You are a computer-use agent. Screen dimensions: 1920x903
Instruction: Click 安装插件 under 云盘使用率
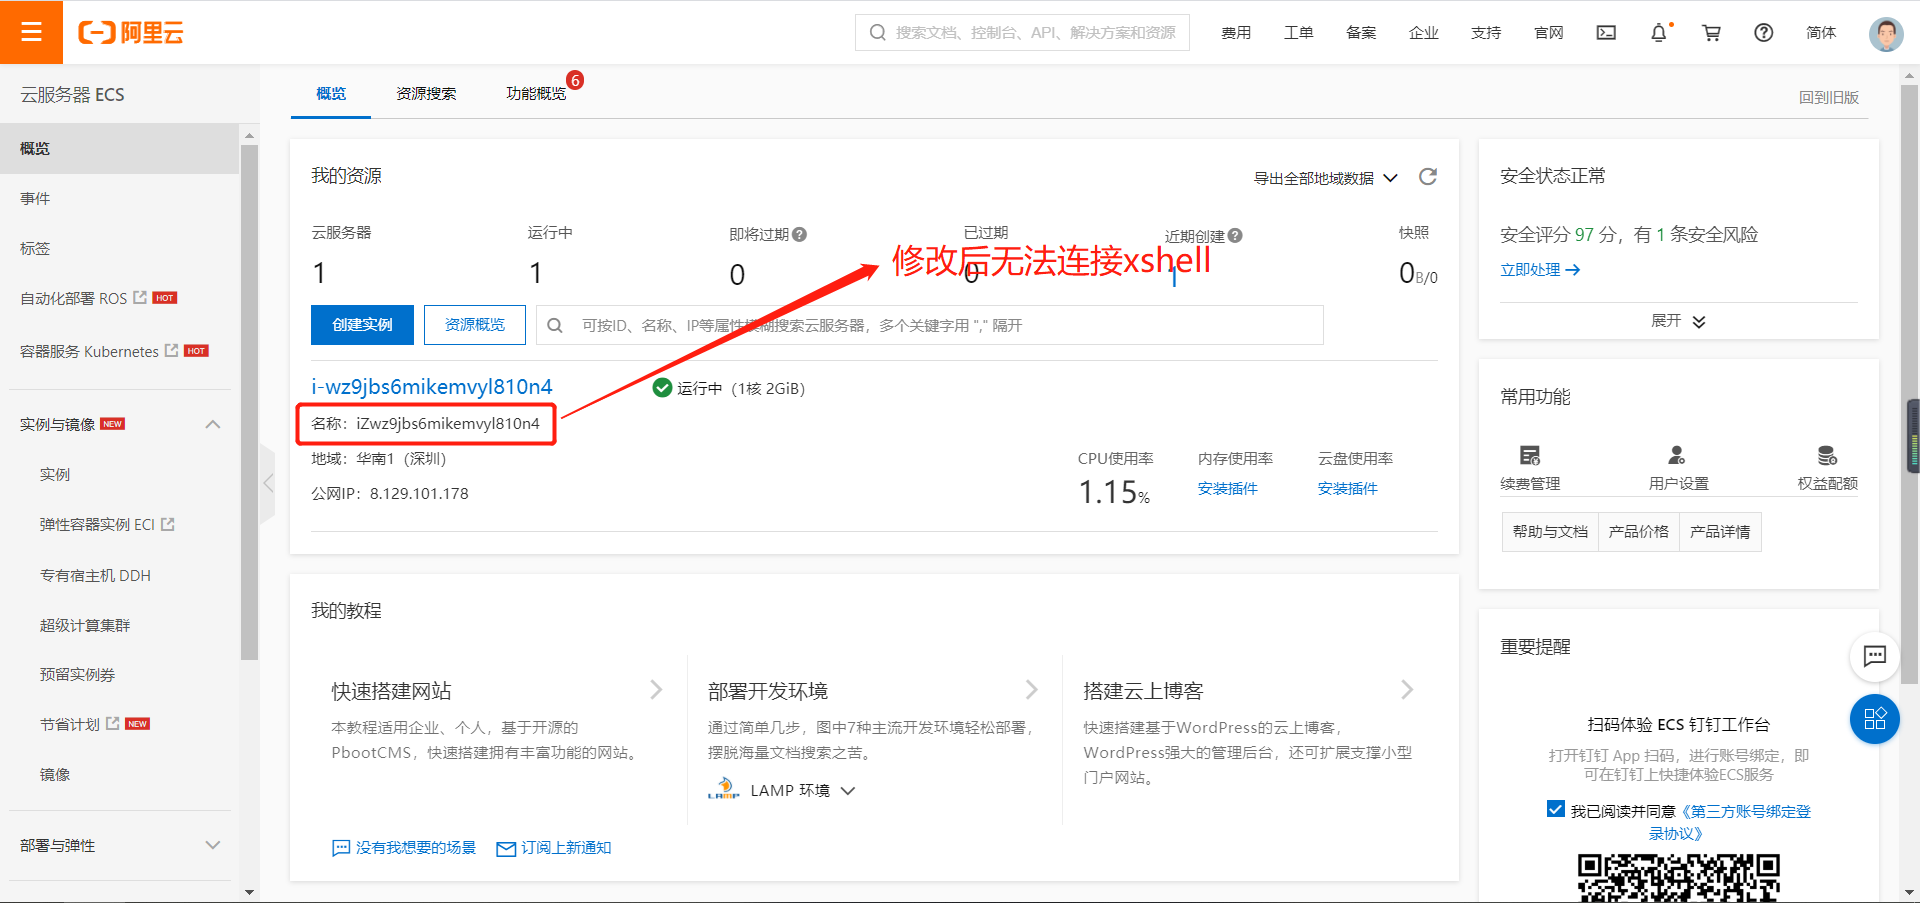coord(1347,488)
